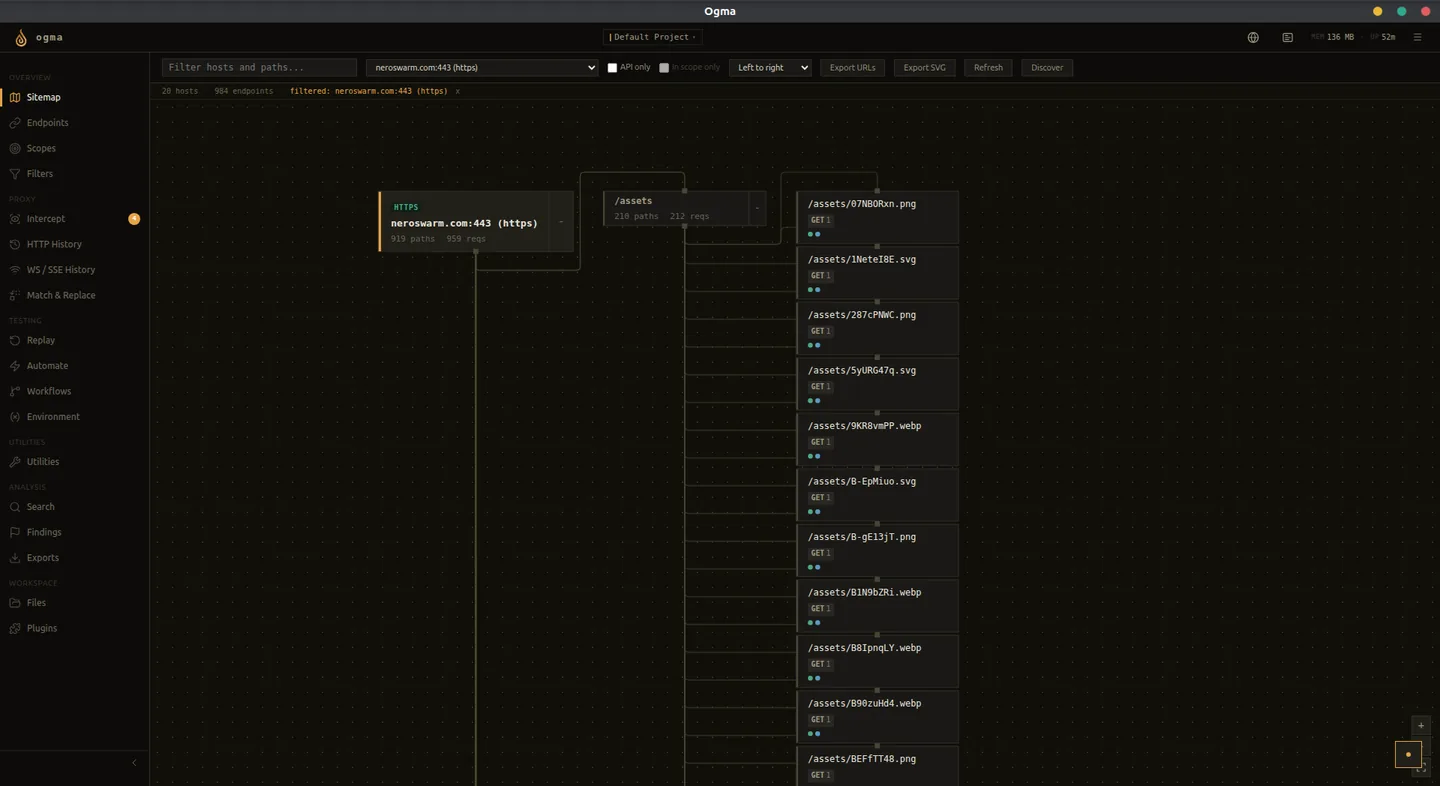Open the globe icon in header
1440x786 pixels.
coord(1253,37)
